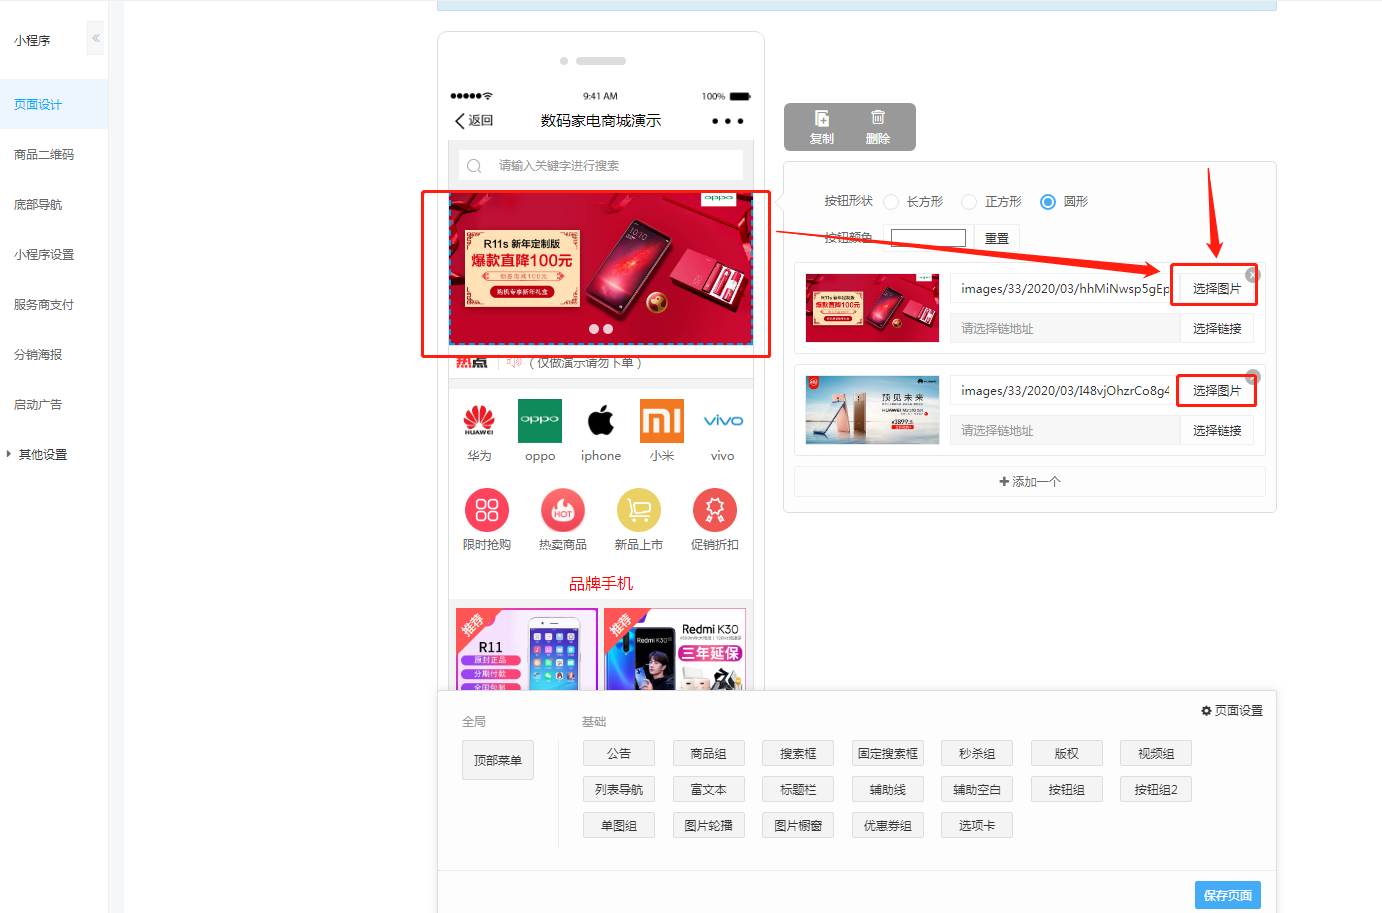Click the R11 product card thumbnail
Viewport: 1382px width, 913px height.
click(x=526, y=649)
